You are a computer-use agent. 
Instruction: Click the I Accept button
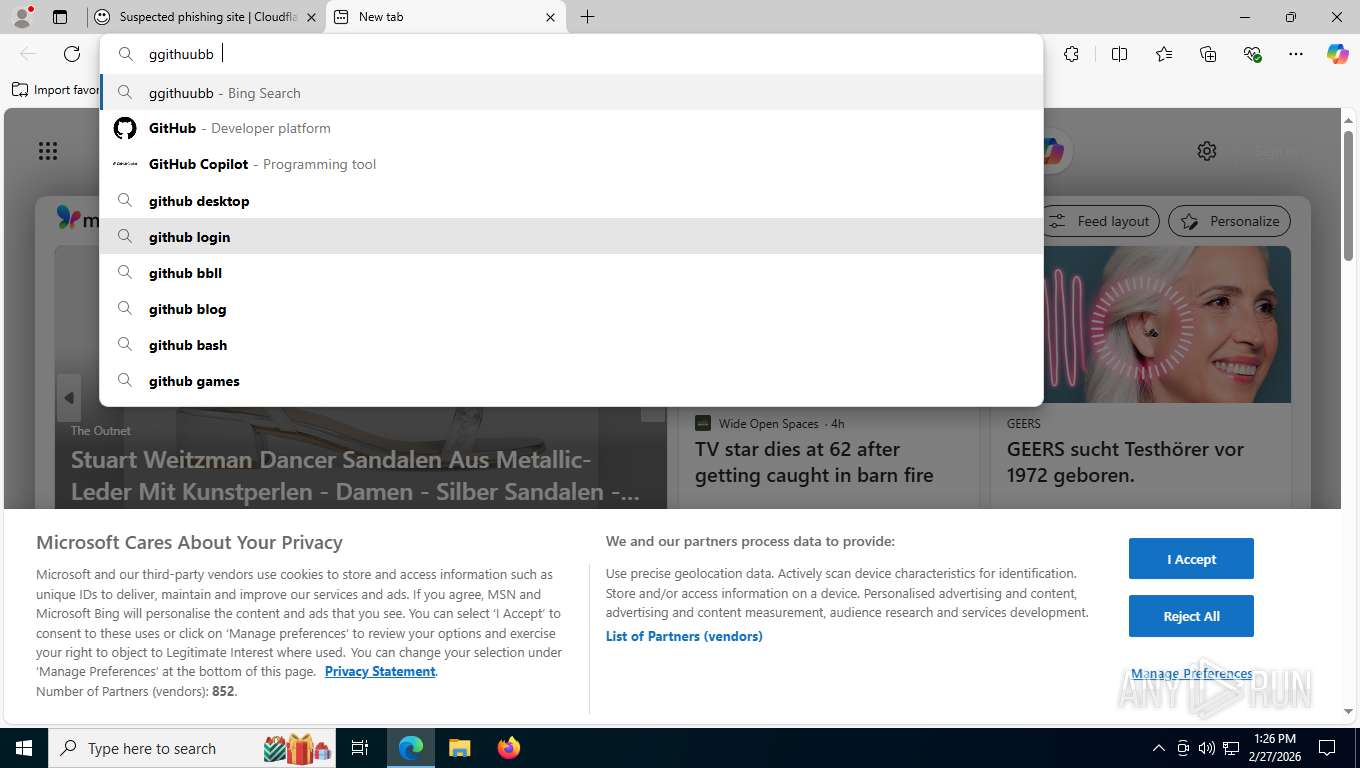(x=1191, y=559)
